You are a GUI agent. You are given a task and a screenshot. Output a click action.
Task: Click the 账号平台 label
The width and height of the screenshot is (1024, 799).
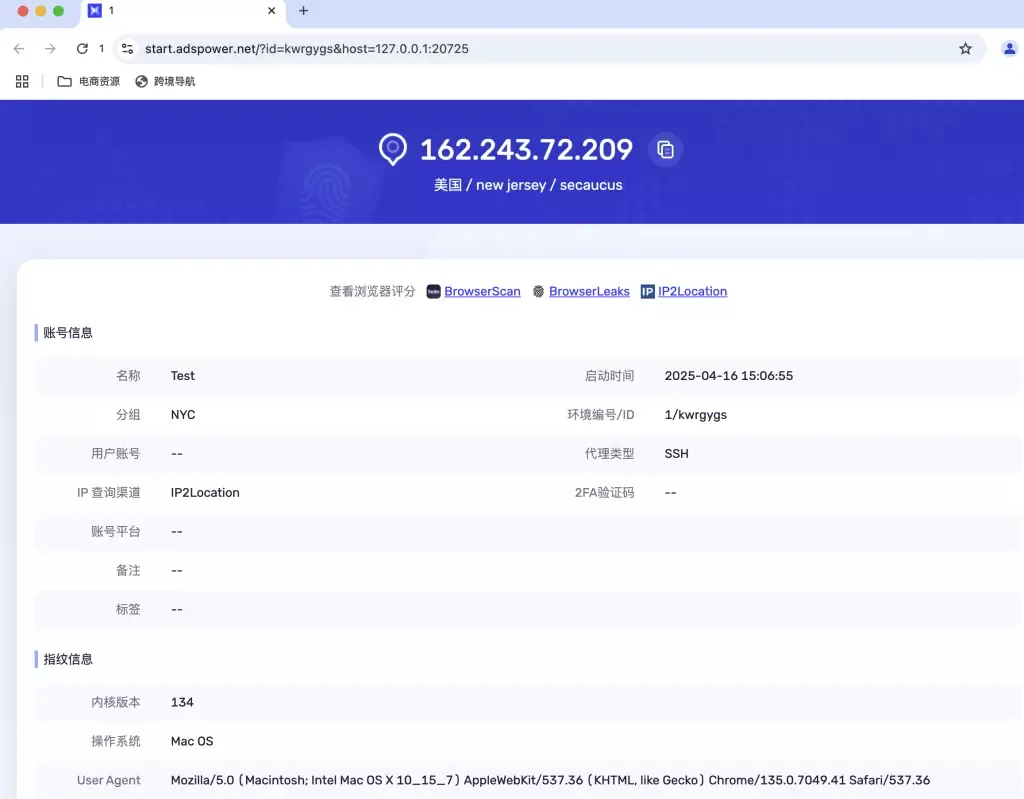116,531
